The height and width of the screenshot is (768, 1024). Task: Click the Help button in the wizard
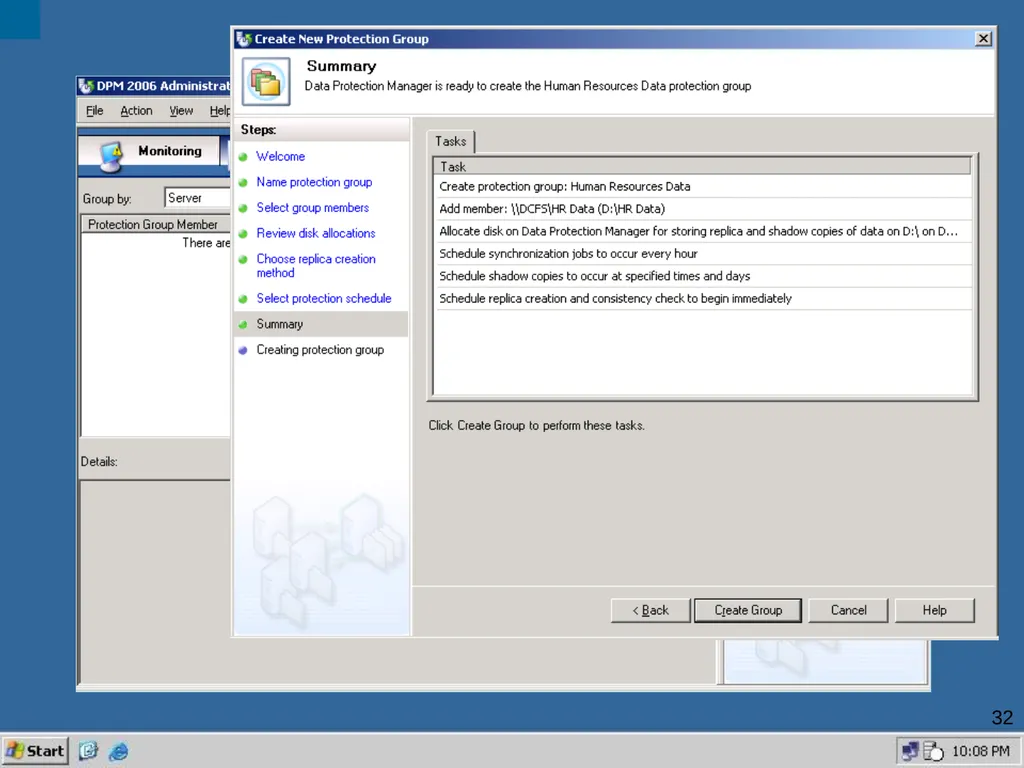pos(935,611)
